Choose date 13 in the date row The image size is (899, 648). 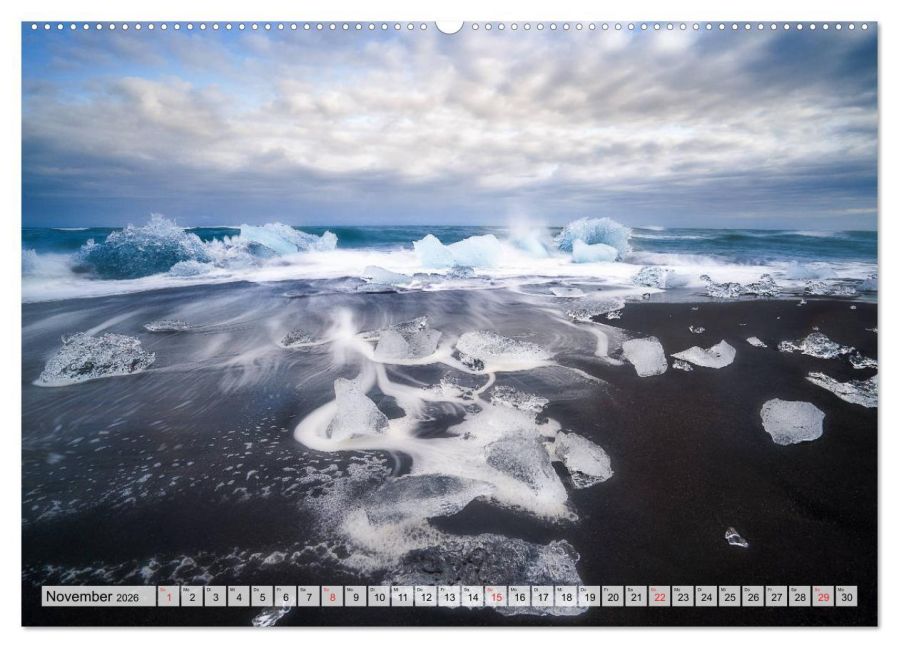tap(449, 597)
